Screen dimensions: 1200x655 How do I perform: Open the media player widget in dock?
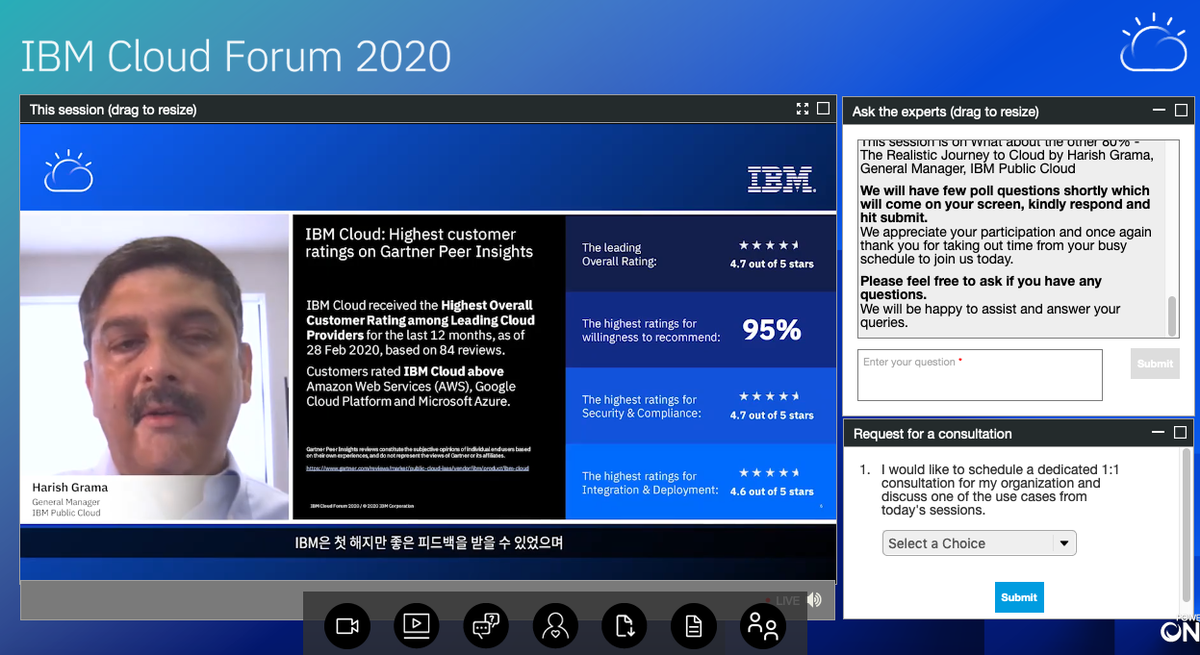click(416, 627)
